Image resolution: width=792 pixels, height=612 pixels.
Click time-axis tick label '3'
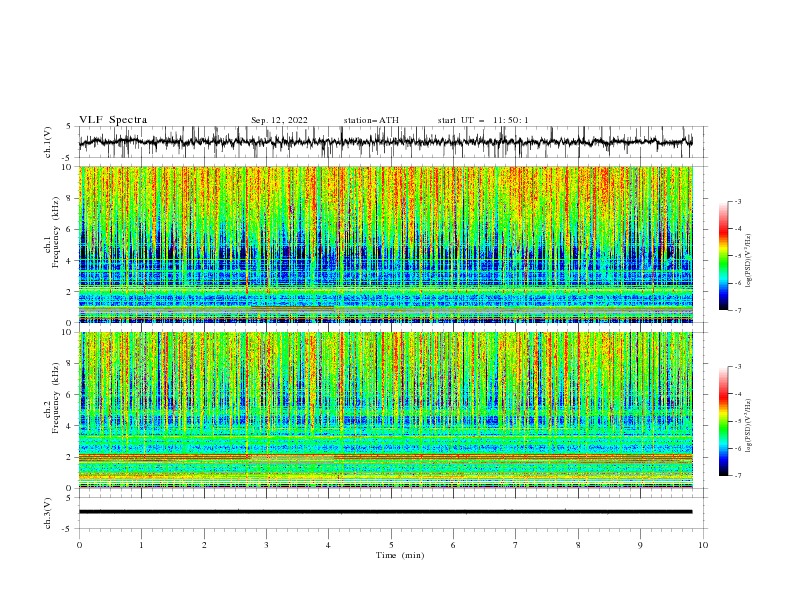(x=266, y=545)
